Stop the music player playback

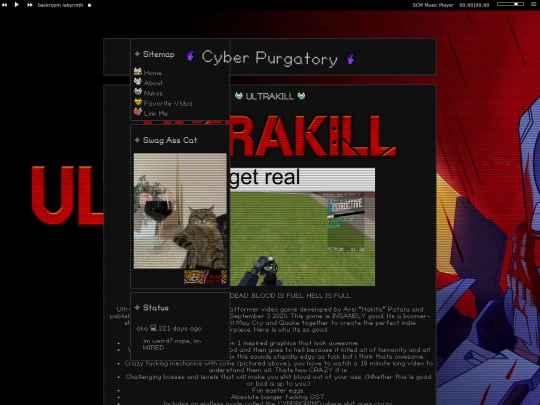[90, 5]
